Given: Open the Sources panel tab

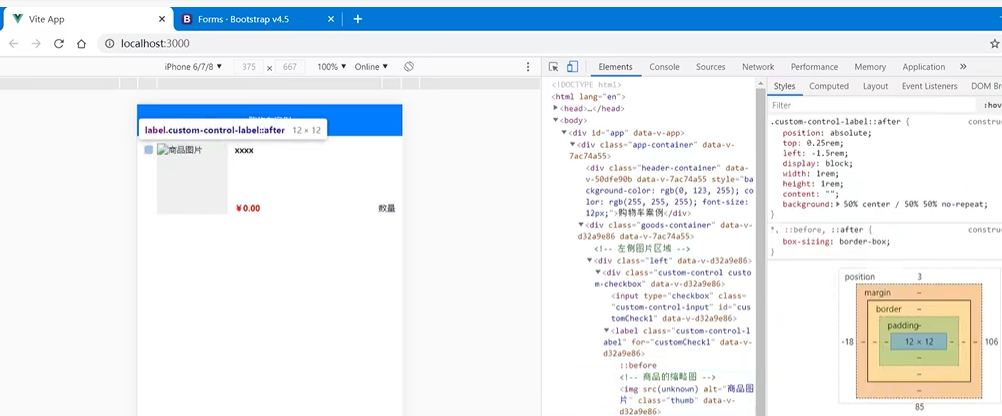Looking at the screenshot, I should pyautogui.click(x=711, y=66).
